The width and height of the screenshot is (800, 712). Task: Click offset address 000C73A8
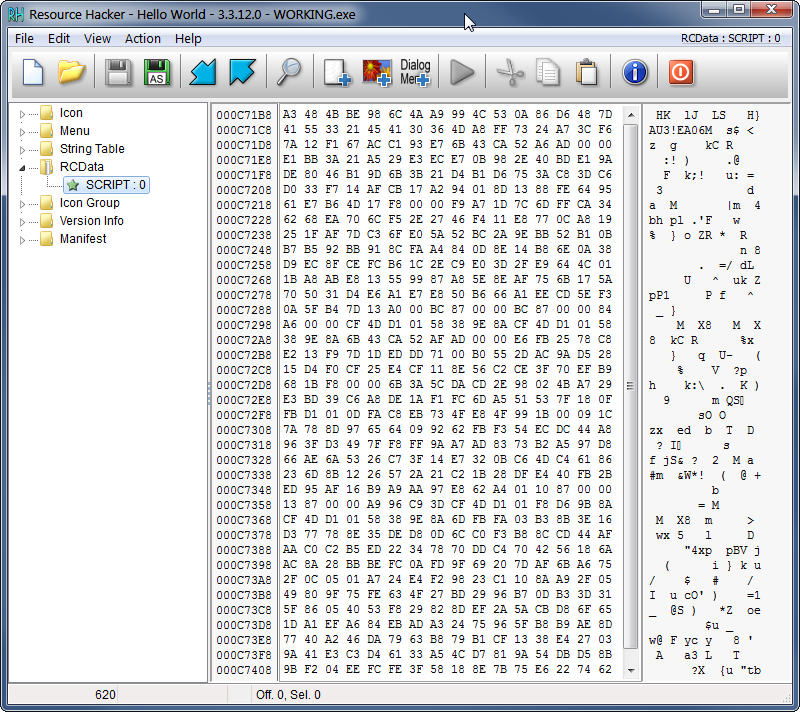[244, 580]
